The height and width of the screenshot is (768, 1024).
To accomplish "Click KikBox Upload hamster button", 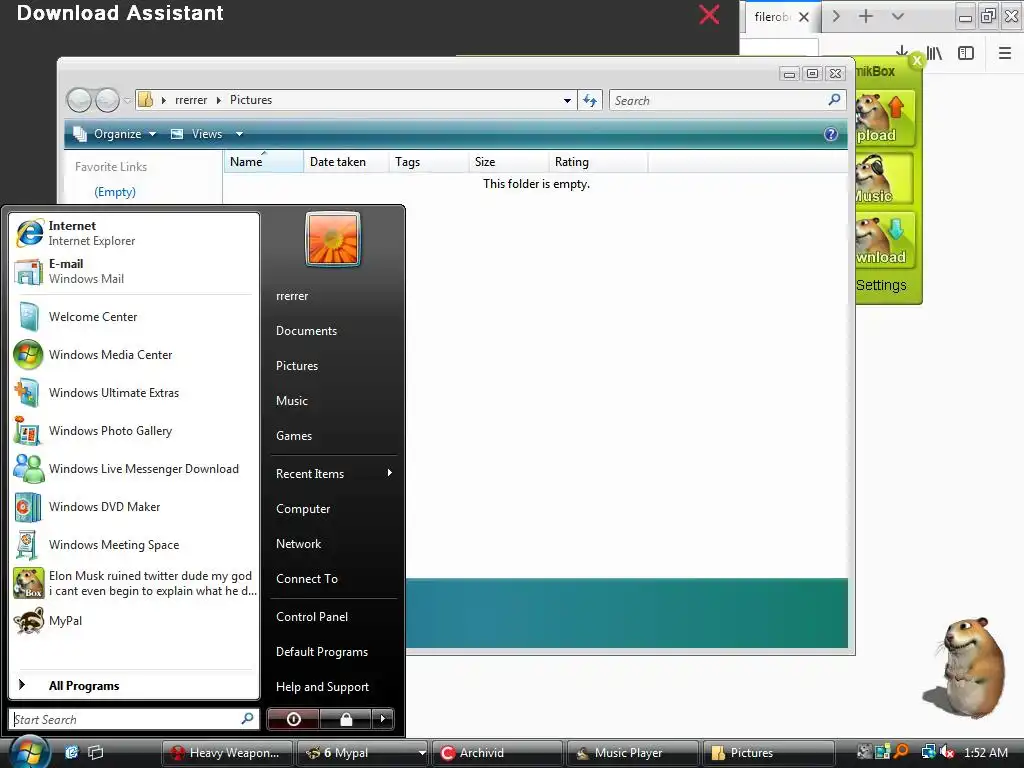I will (x=884, y=118).
